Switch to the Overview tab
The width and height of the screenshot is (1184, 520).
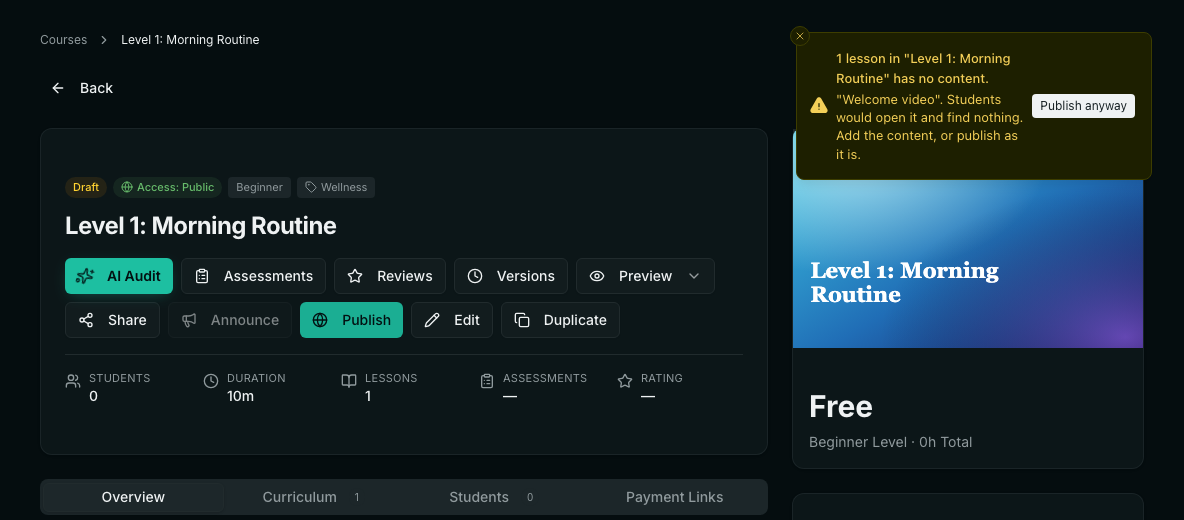coord(133,497)
